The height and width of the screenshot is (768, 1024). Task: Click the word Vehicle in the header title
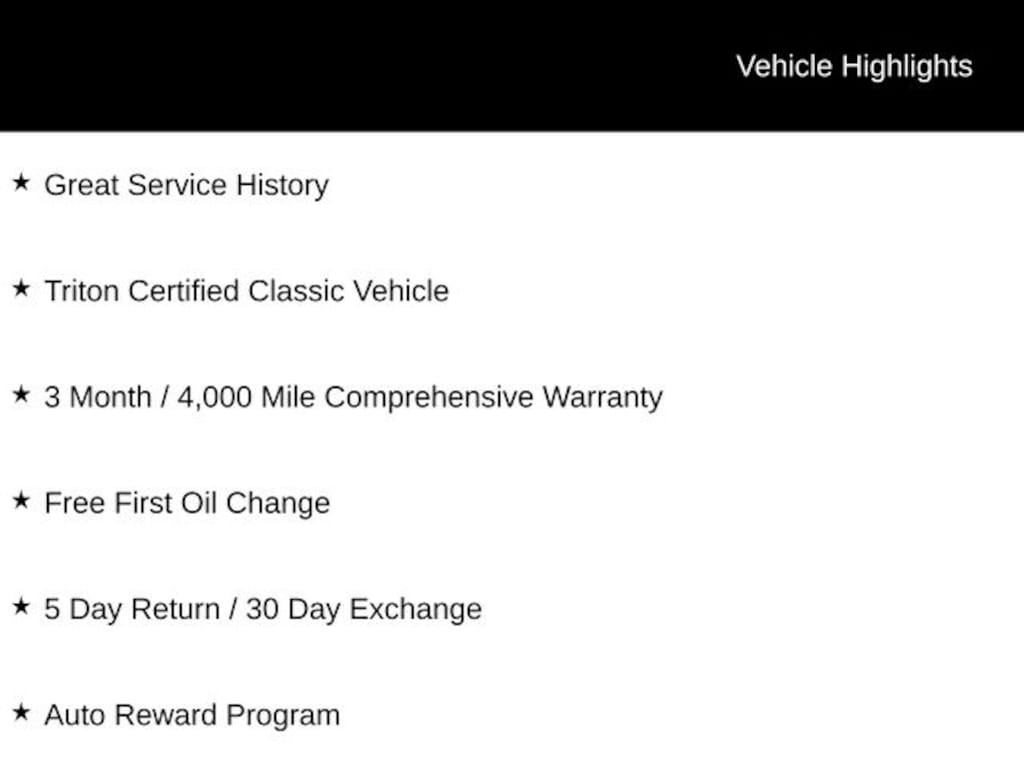click(784, 66)
